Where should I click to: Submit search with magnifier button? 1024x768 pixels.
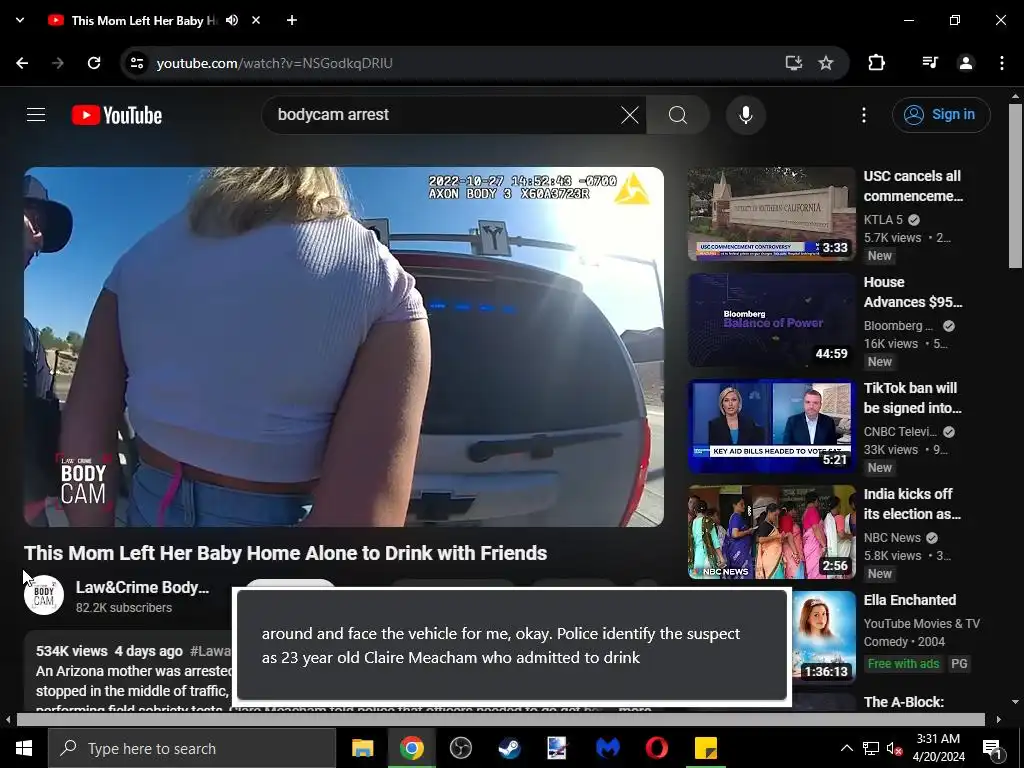click(x=678, y=115)
